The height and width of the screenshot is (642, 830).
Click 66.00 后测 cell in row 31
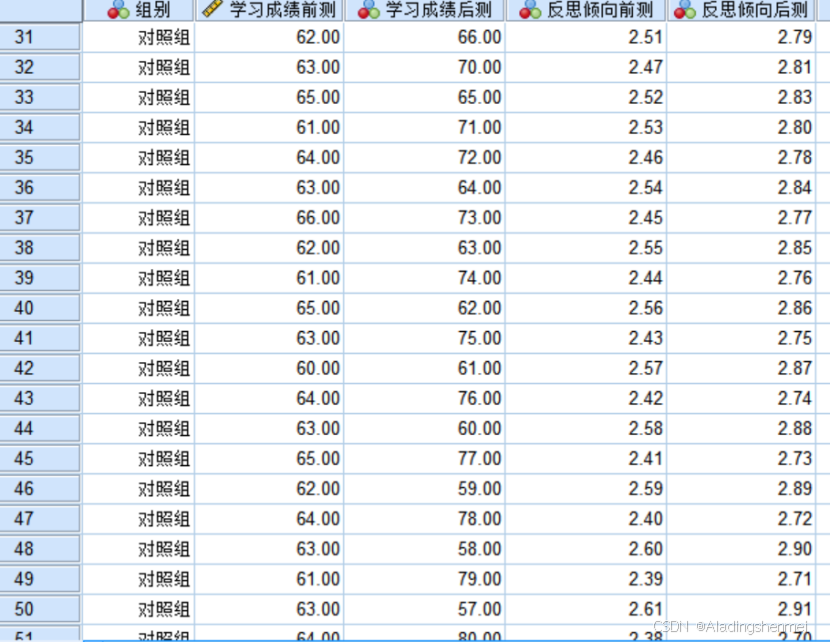tap(425, 37)
